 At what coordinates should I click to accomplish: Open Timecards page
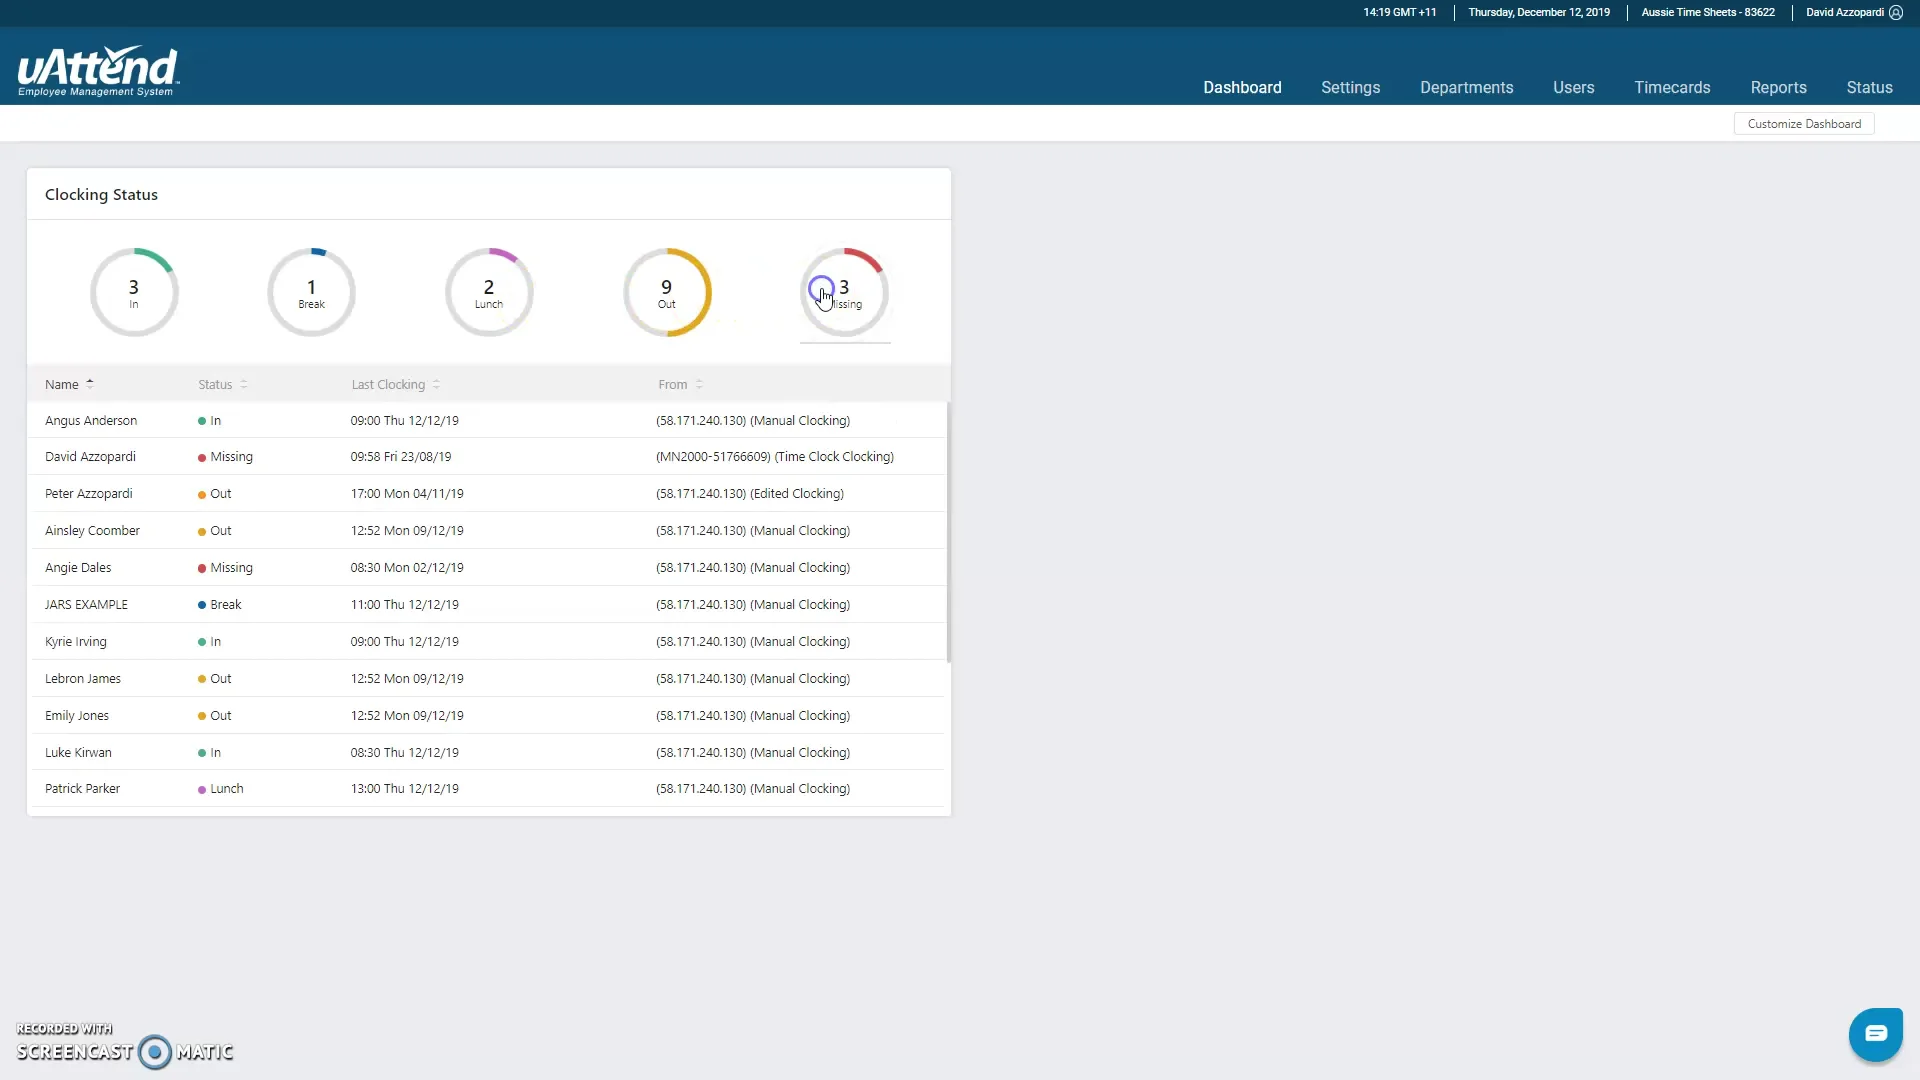[x=1672, y=87]
